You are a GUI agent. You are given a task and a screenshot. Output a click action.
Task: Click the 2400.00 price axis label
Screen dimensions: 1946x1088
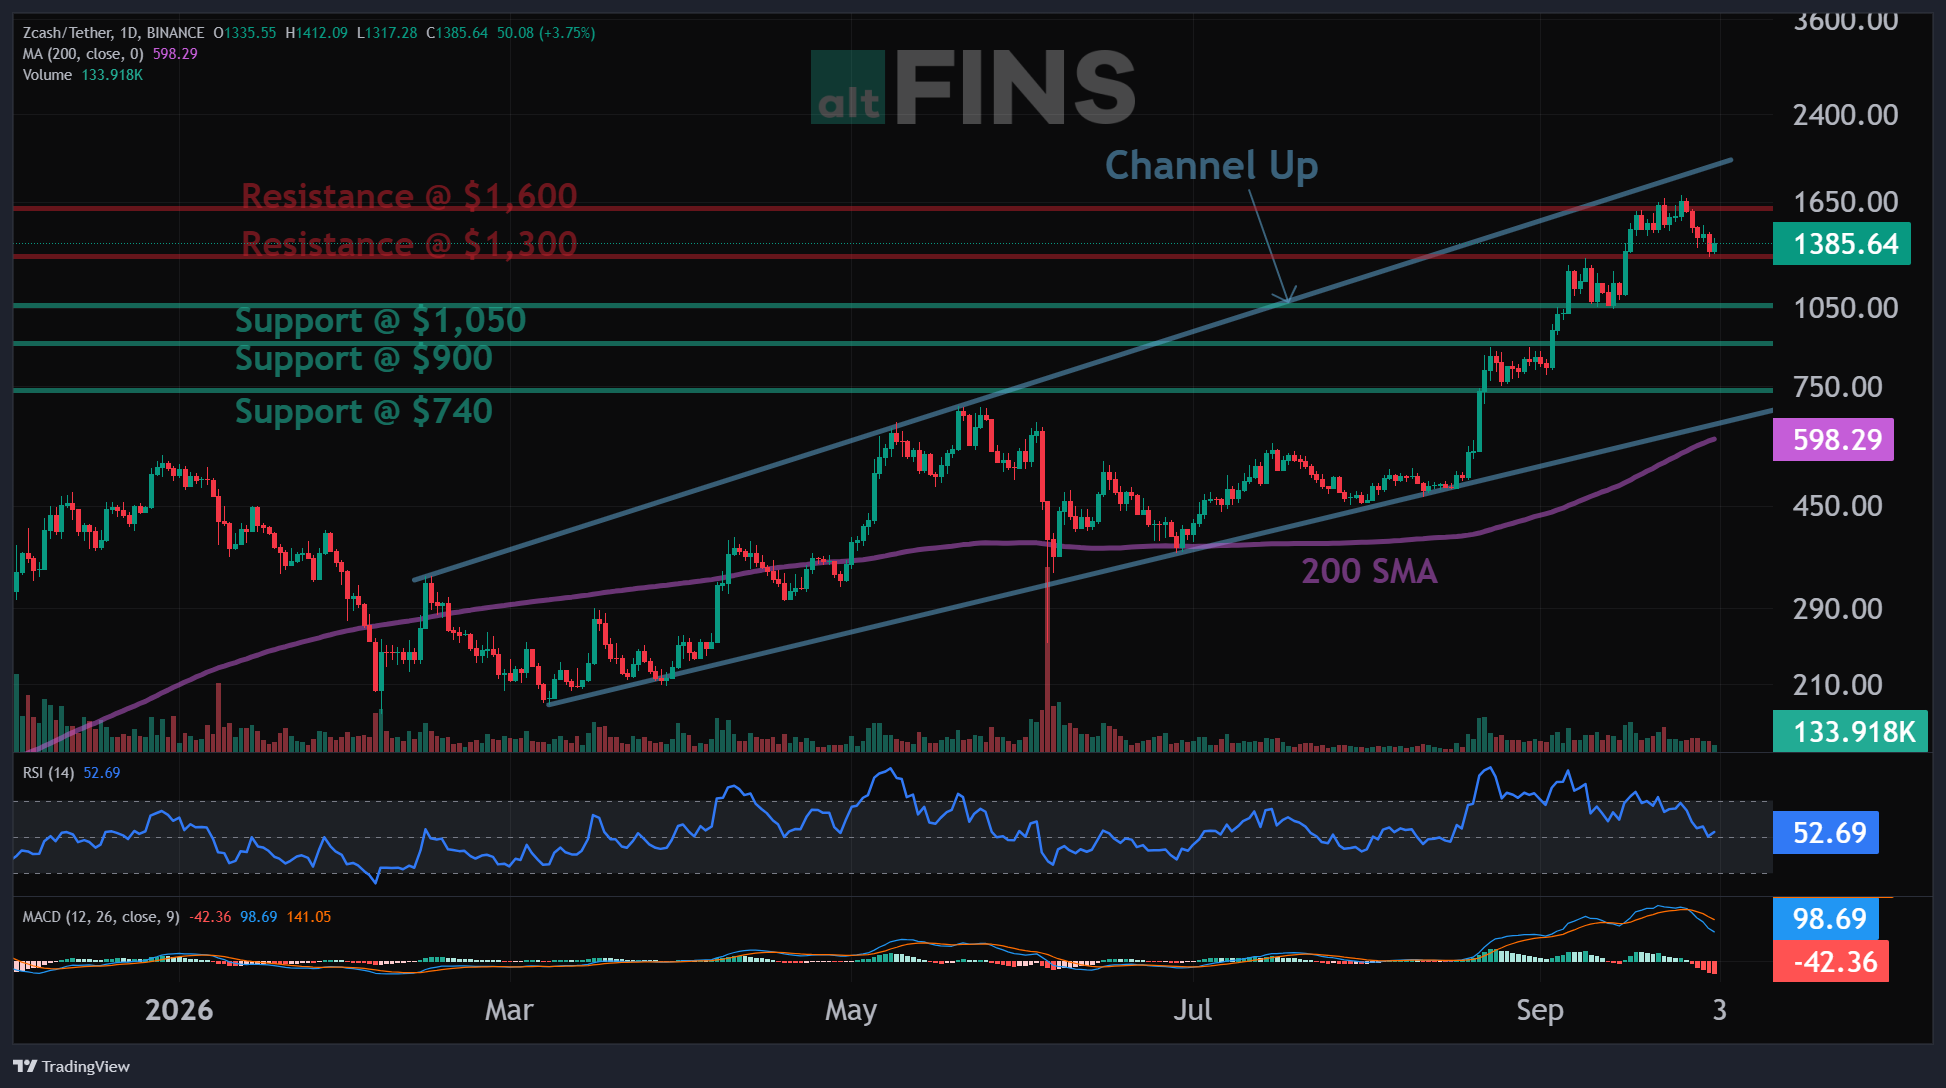click(1846, 115)
